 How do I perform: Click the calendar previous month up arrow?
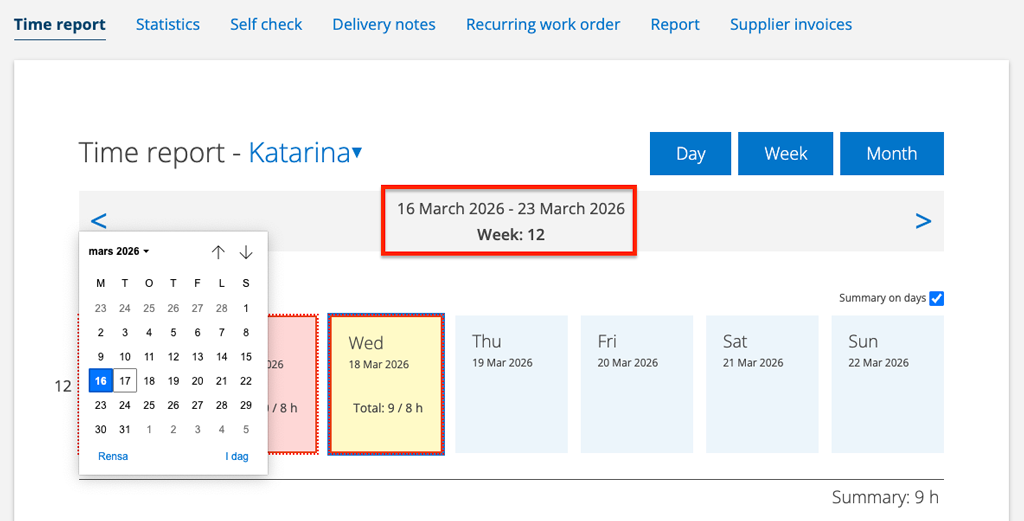tap(218, 252)
